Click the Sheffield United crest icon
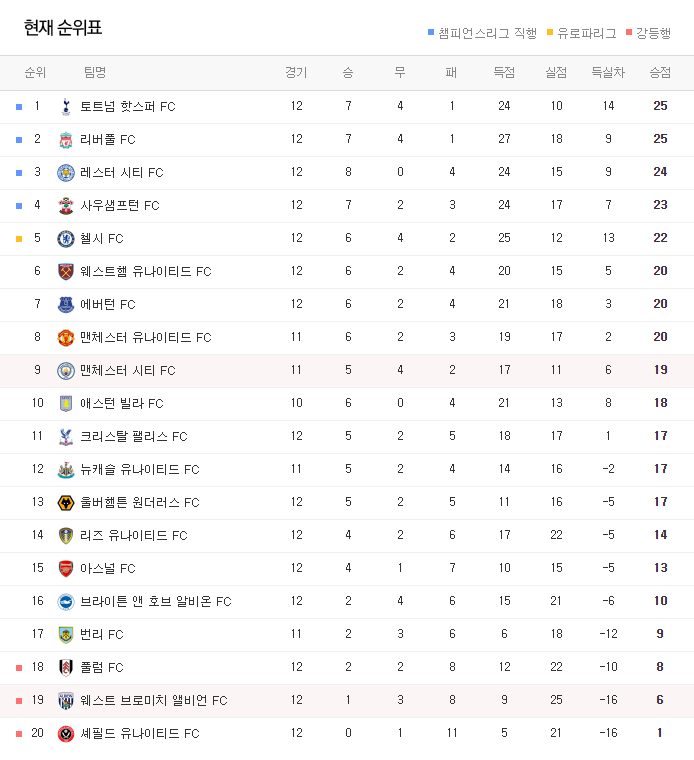This screenshot has height=760, width=694. pos(66,733)
